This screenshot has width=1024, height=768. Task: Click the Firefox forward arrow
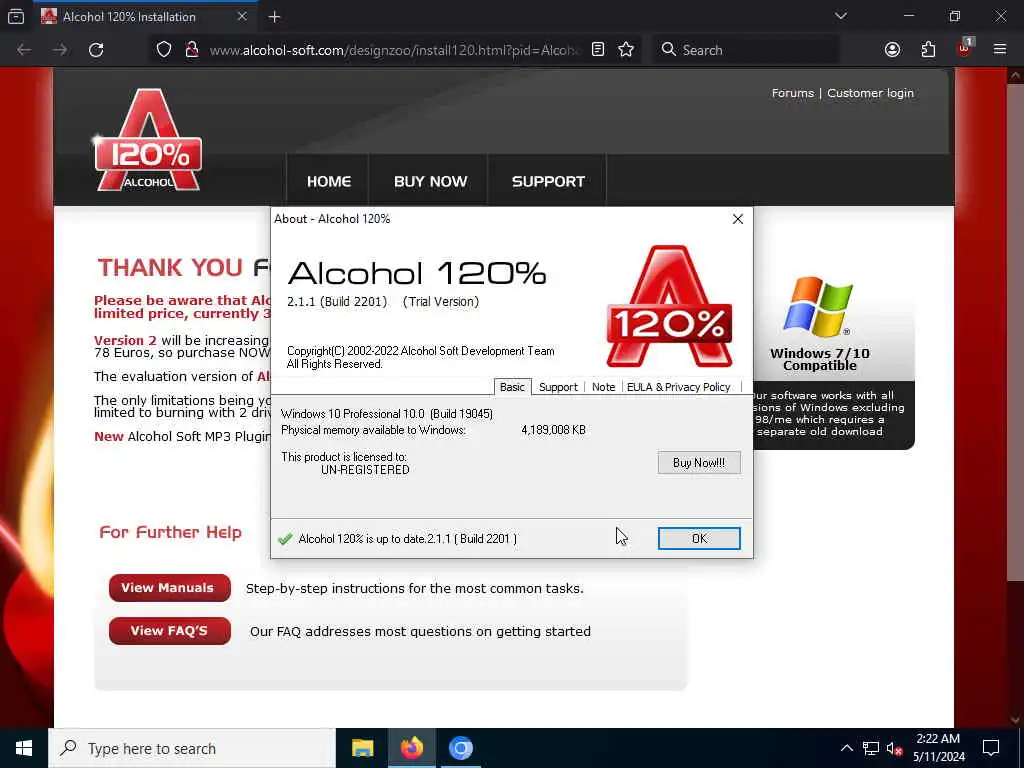coord(60,50)
